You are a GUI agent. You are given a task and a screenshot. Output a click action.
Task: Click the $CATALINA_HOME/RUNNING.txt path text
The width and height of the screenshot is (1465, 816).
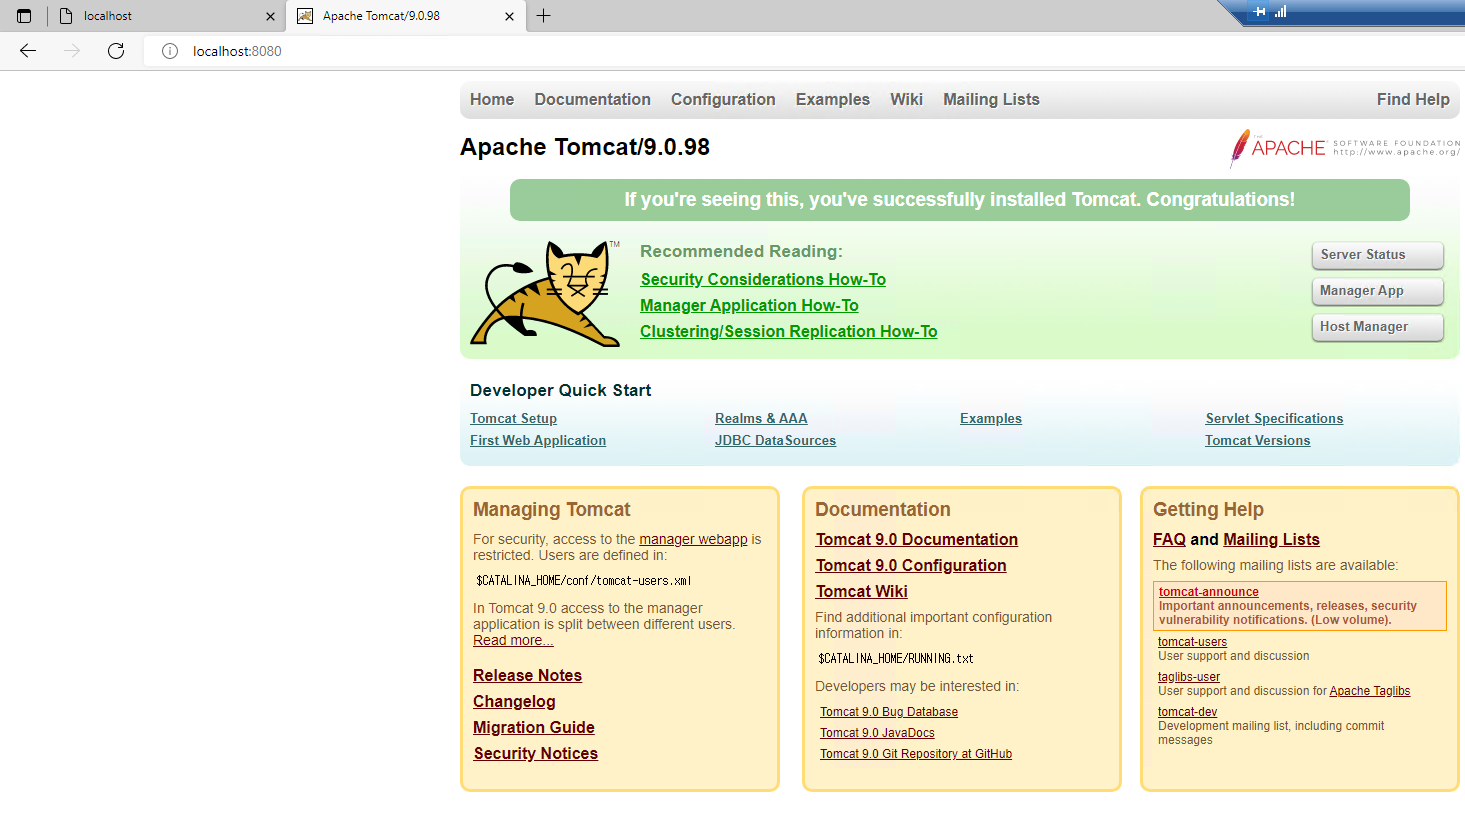(x=895, y=659)
